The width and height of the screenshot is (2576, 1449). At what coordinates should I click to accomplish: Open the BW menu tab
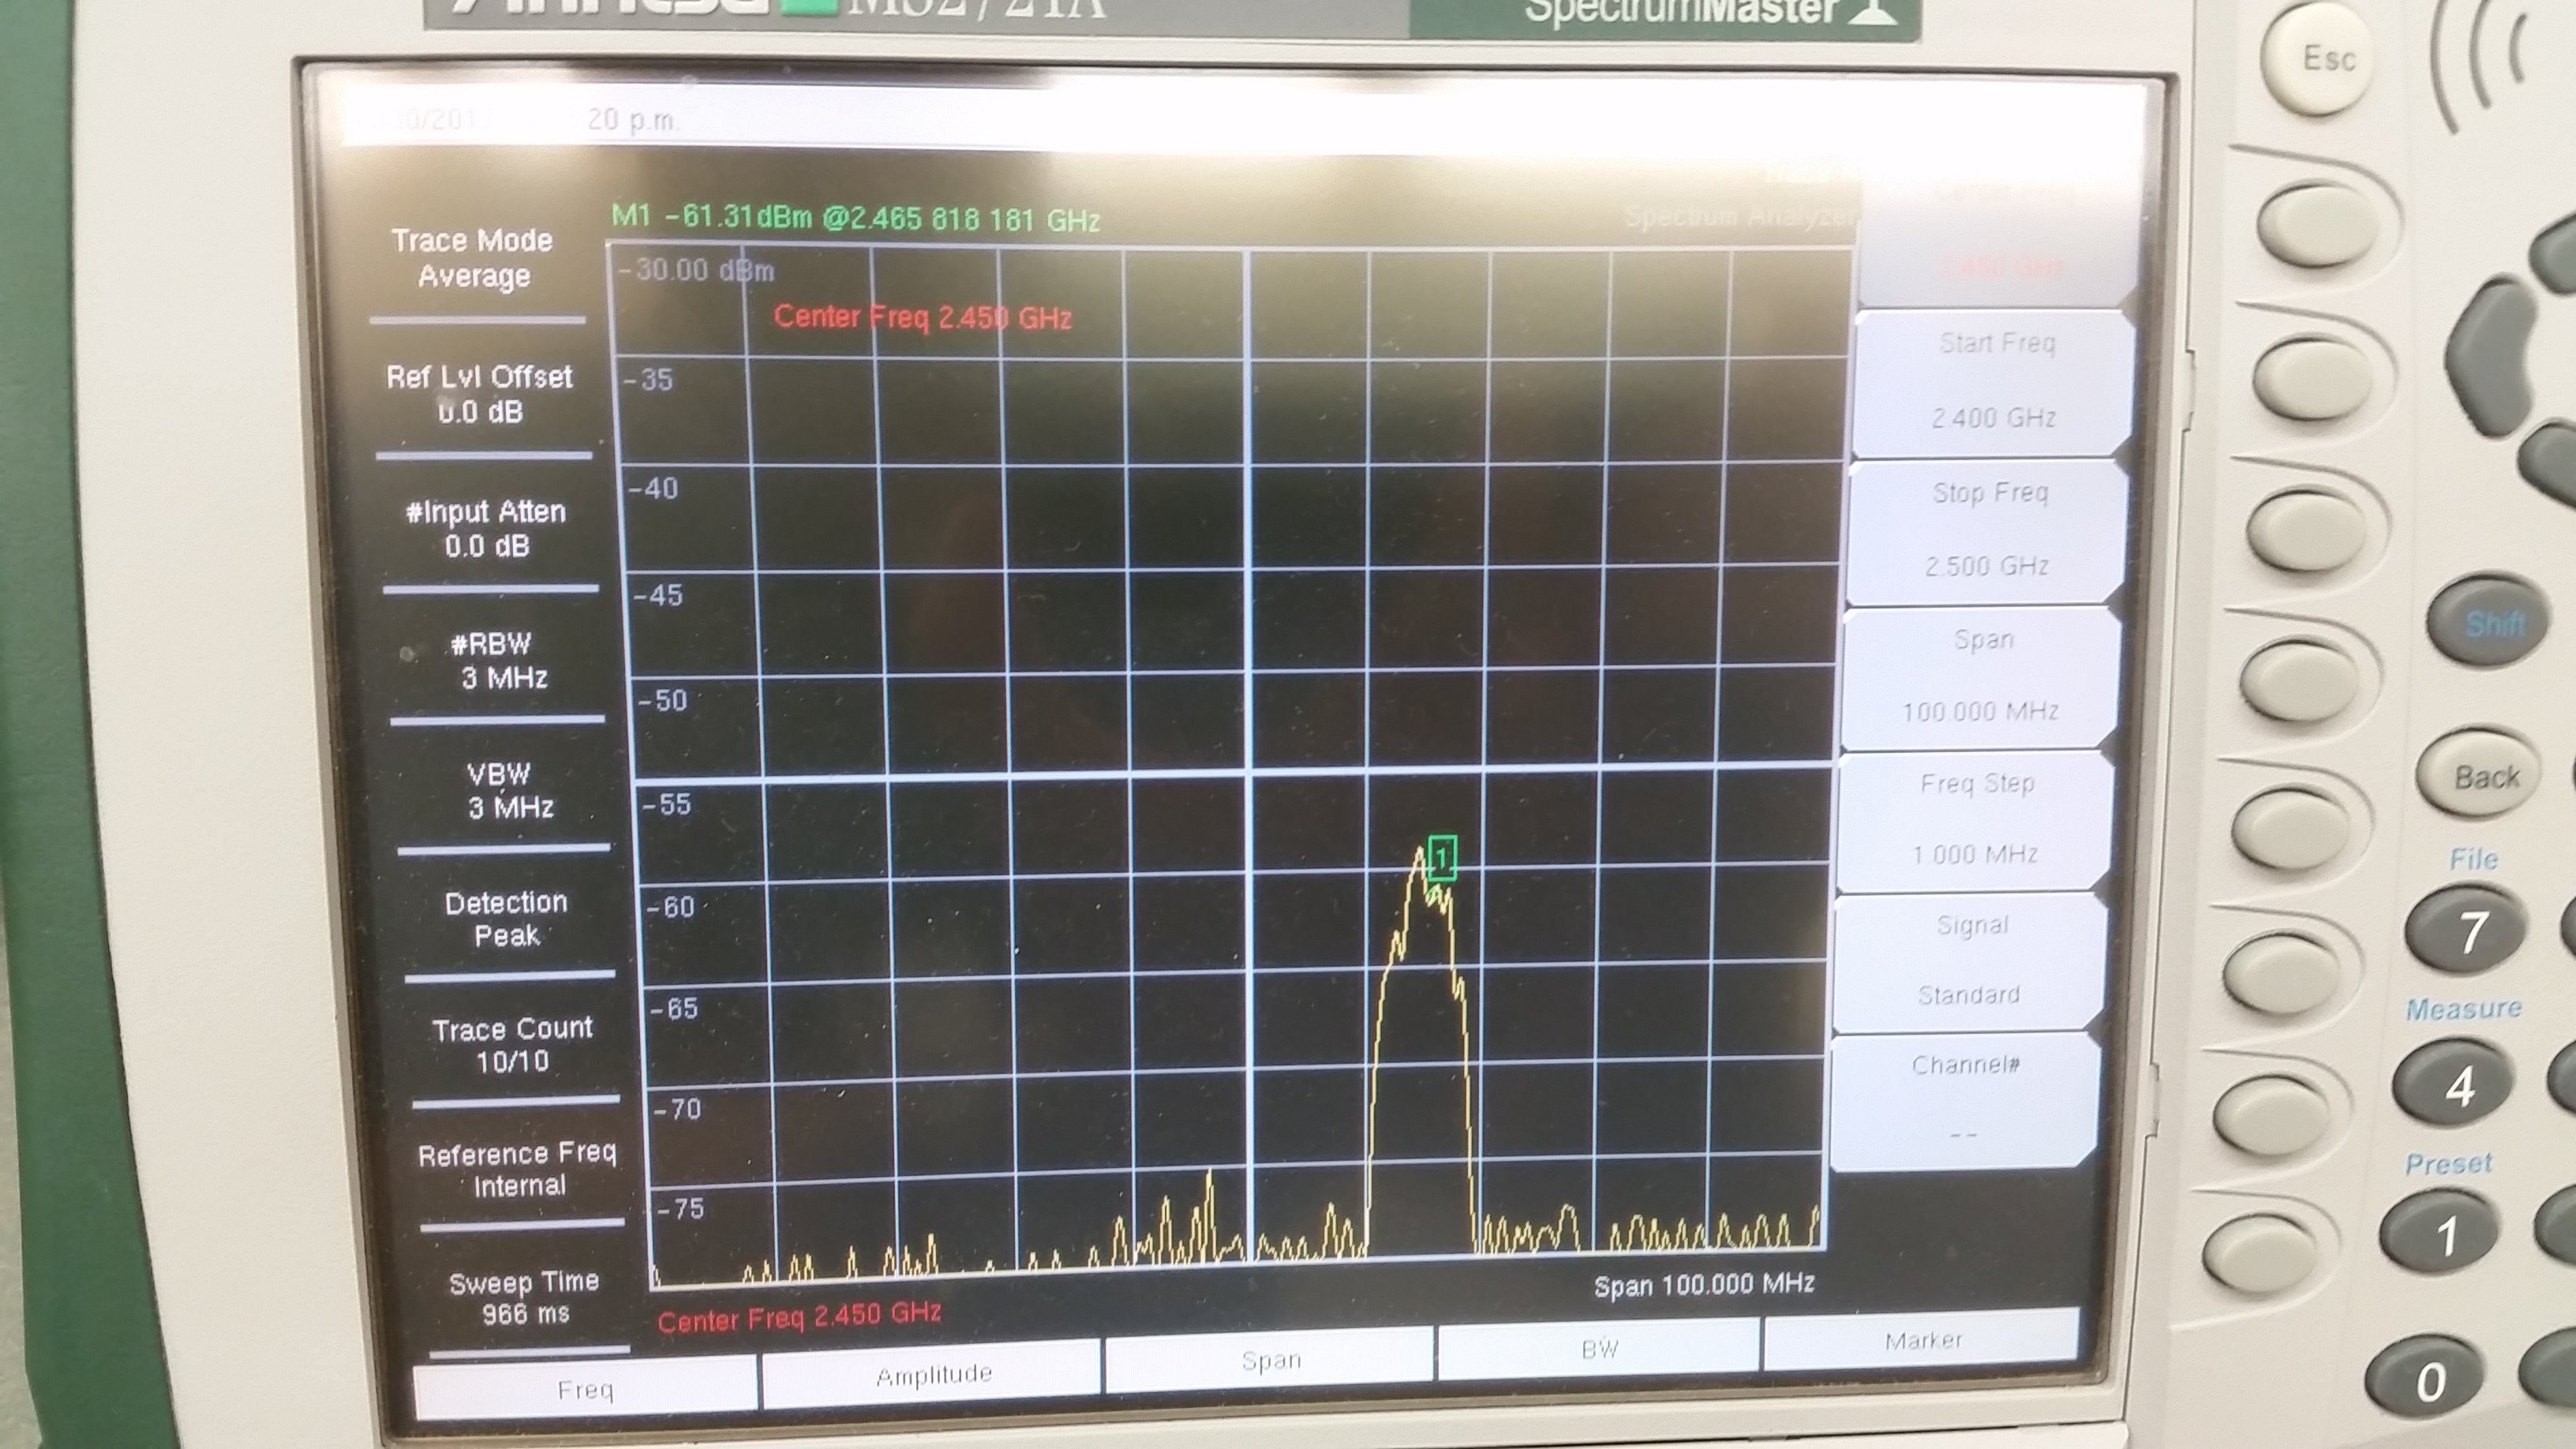[x=1598, y=1348]
